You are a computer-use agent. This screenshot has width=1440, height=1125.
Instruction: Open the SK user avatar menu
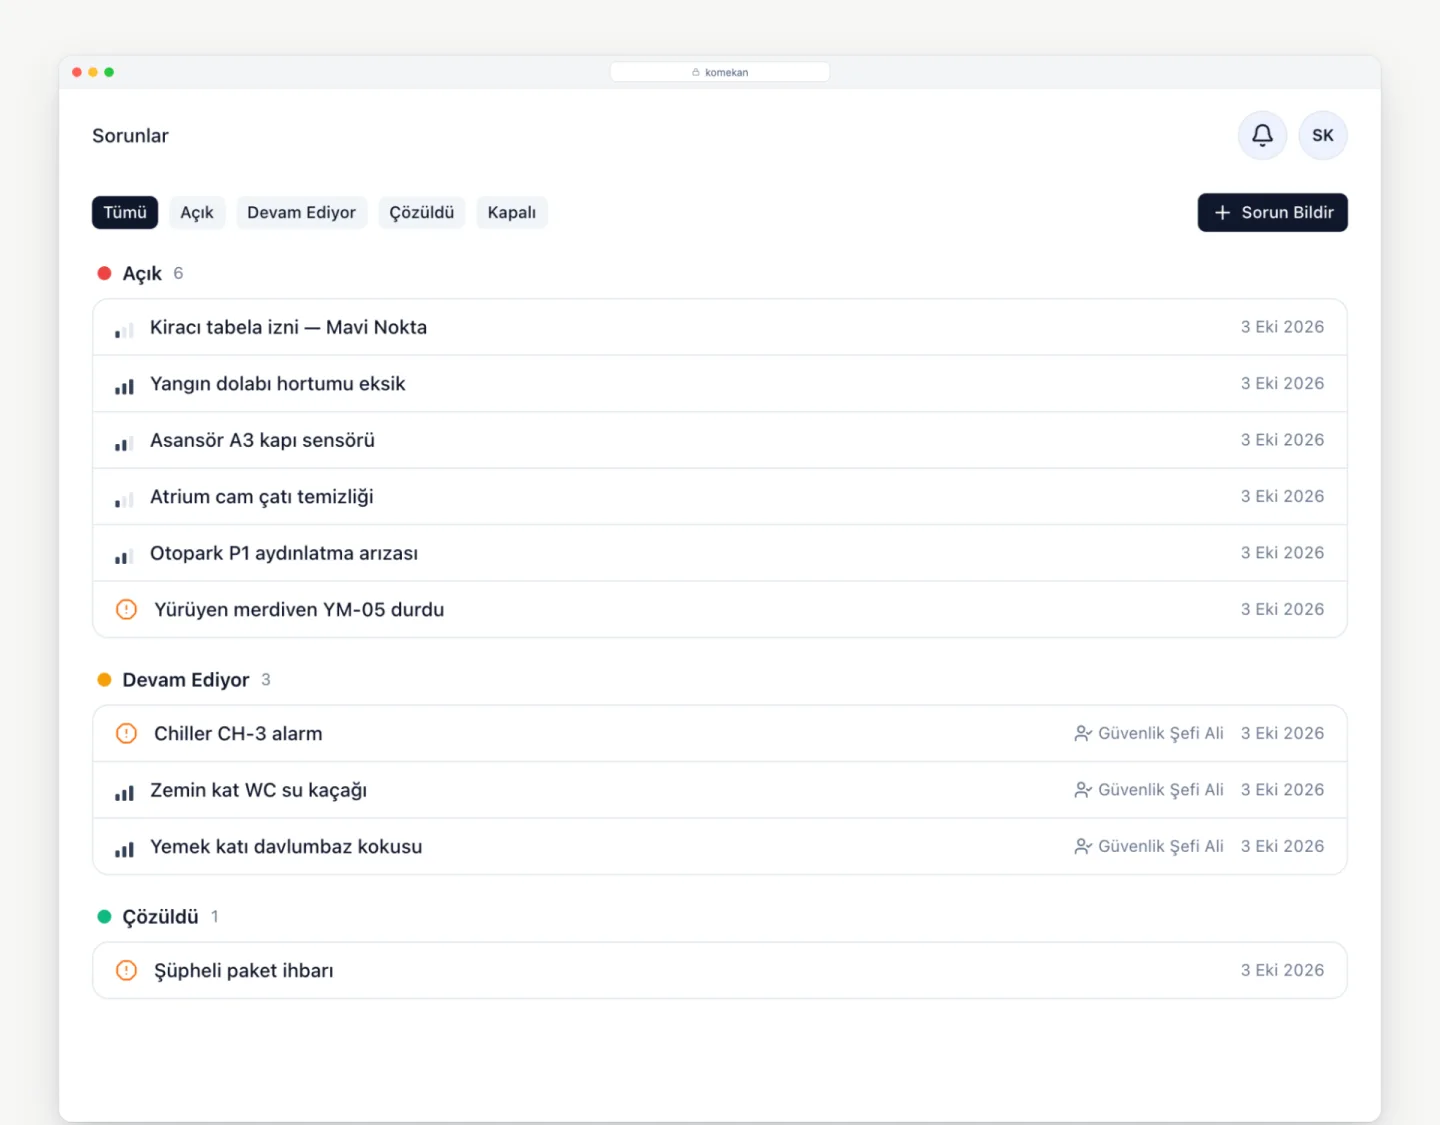(1323, 135)
